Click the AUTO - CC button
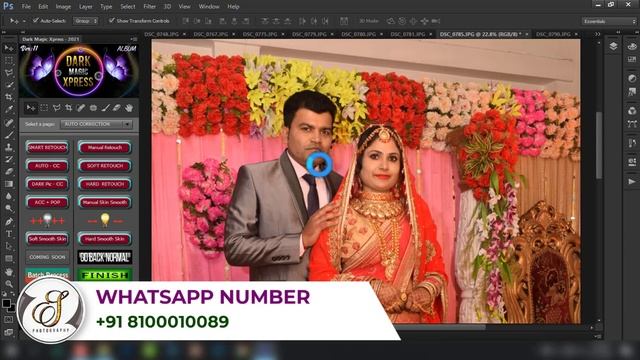640x360 pixels. tap(47, 166)
